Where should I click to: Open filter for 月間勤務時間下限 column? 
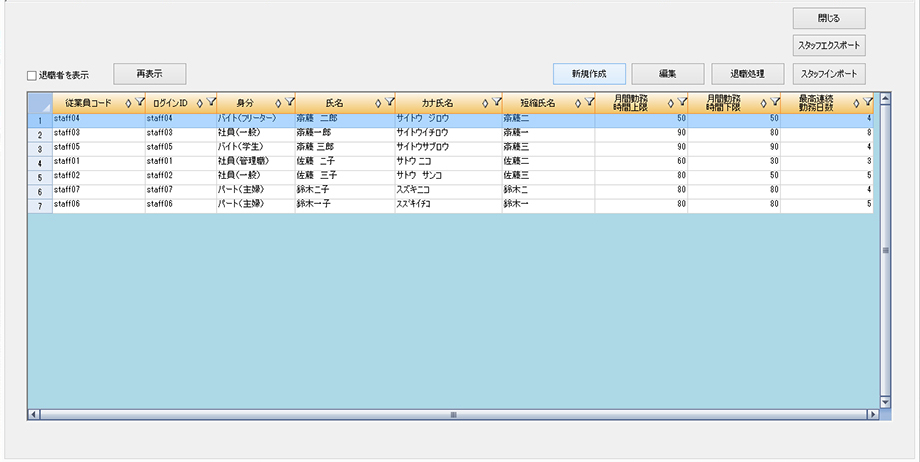pyautogui.click(x=774, y=102)
